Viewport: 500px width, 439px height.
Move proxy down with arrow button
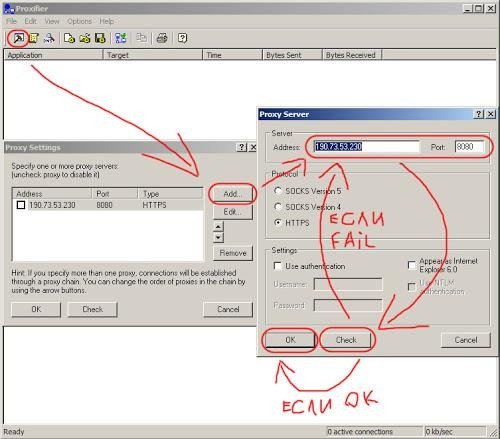(x=218, y=237)
